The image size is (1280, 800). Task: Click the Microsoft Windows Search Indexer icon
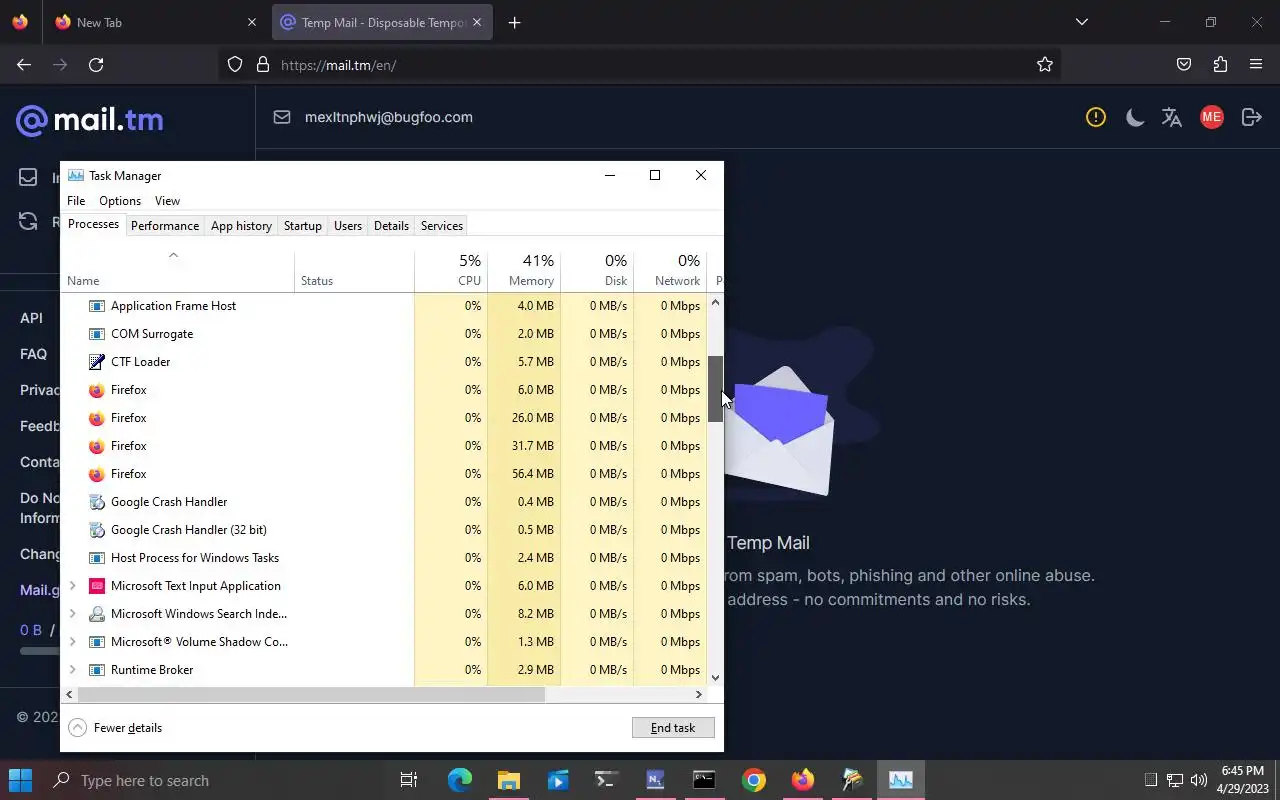tap(97, 614)
